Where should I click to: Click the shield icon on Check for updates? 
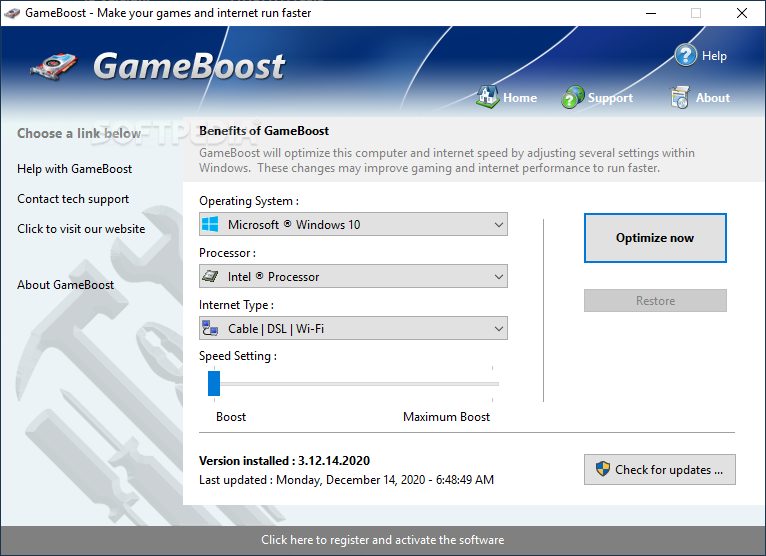[603, 469]
